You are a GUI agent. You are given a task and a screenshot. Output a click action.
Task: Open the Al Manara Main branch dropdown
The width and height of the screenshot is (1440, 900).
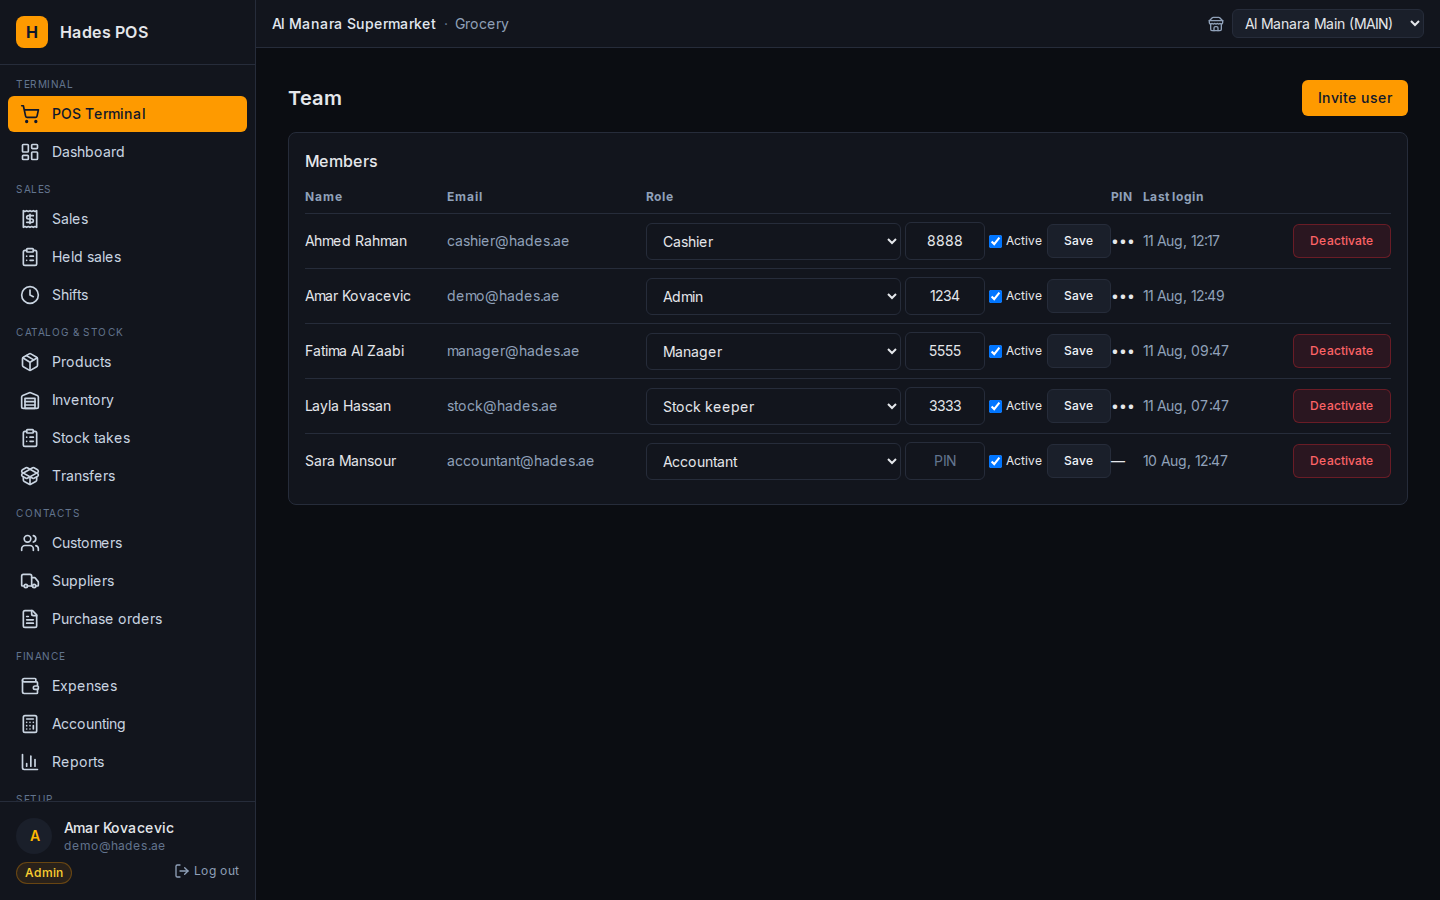coord(1328,24)
